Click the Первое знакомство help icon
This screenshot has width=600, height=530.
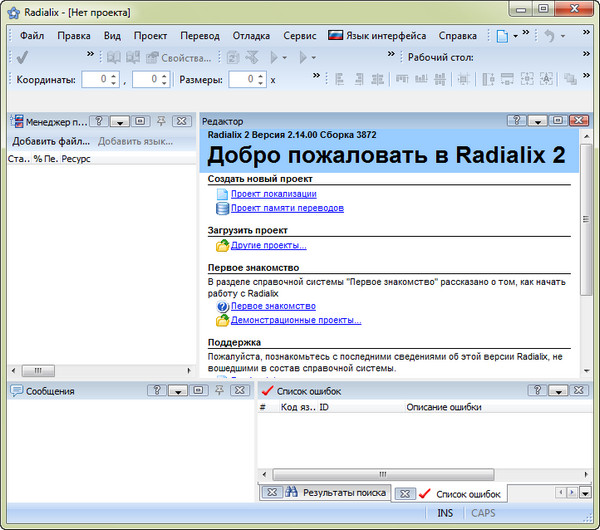point(222,306)
